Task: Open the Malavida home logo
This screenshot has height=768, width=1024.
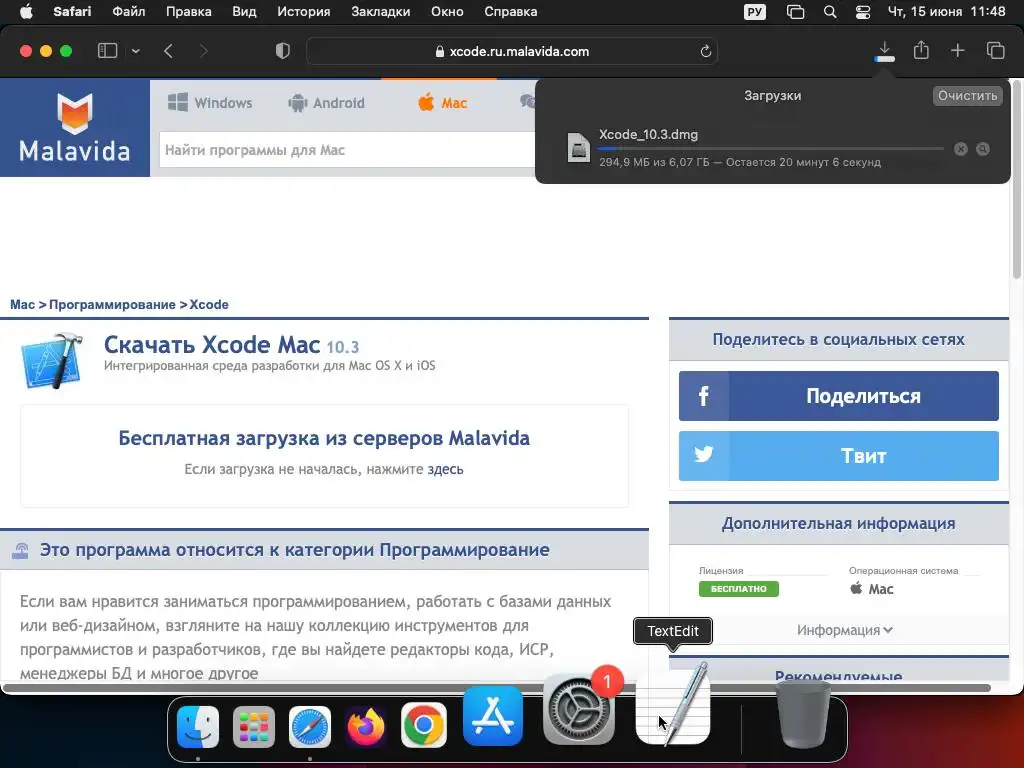Action: pyautogui.click(x=75, y=127)
